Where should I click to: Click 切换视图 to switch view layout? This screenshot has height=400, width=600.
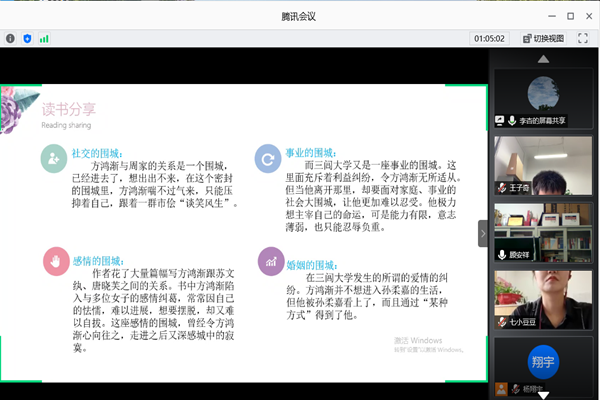[x=543, y=38]
